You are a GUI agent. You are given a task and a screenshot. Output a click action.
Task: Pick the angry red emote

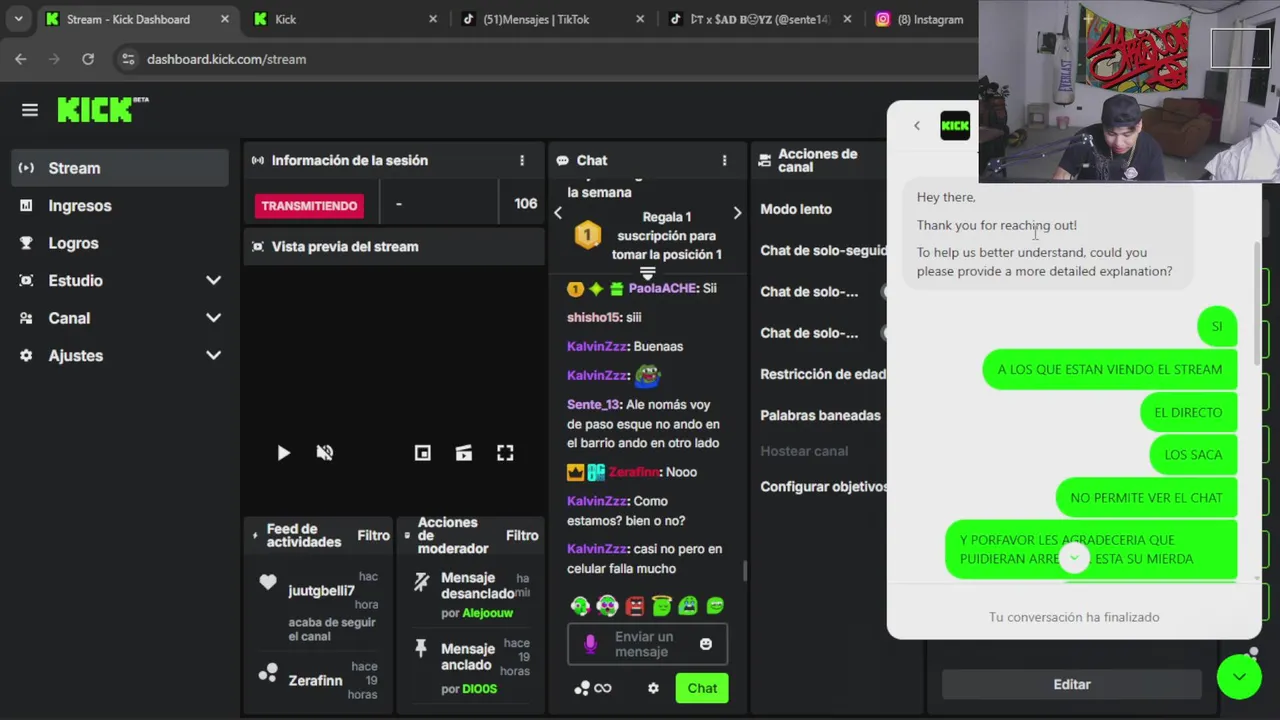click(x=634, y=605)
